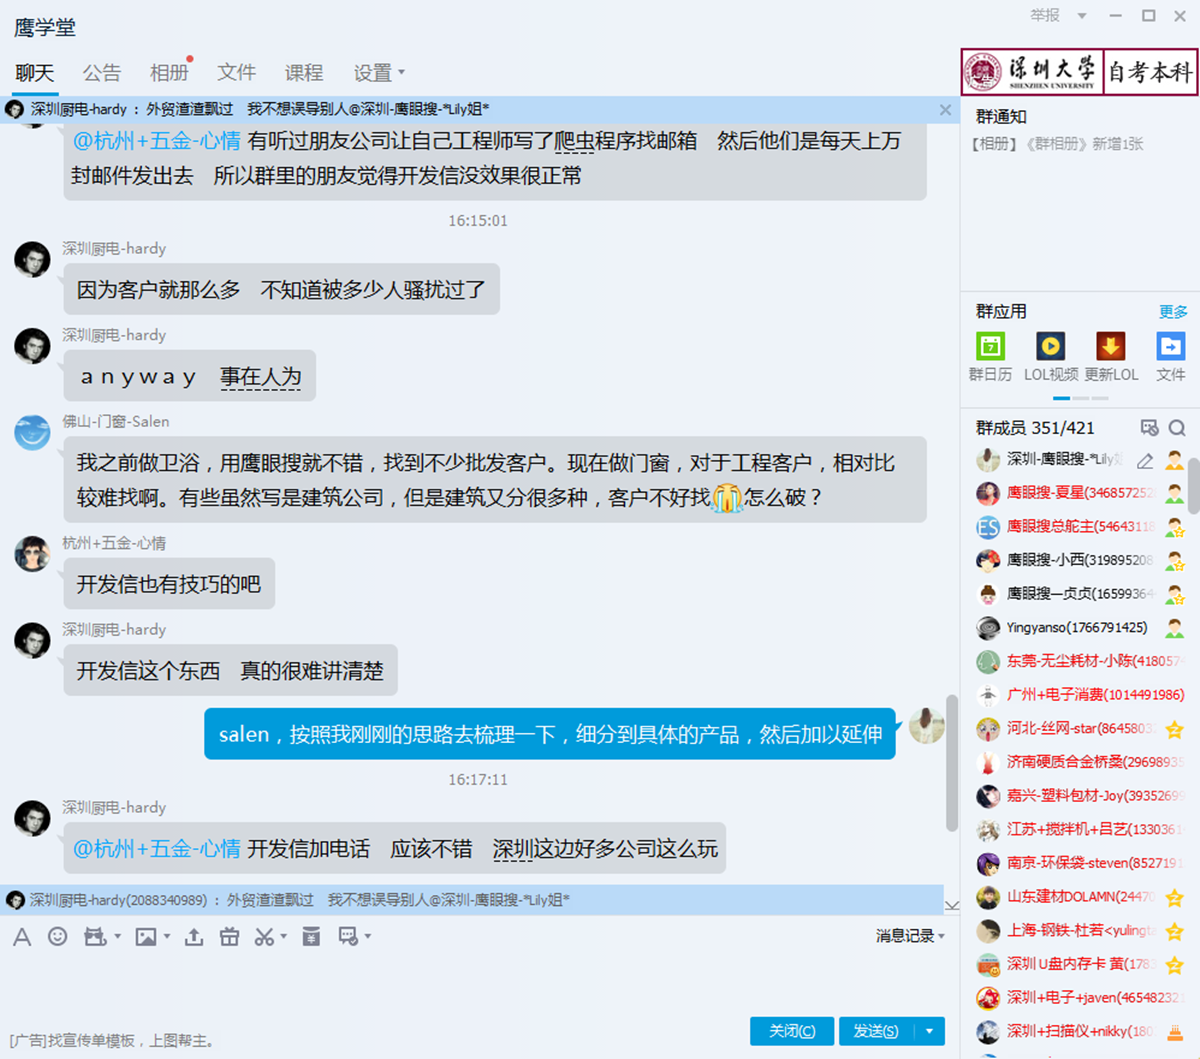The image size is (1200, 1059).
Task: Click the 更多 link in 群应用
Action: point(1172,312)
